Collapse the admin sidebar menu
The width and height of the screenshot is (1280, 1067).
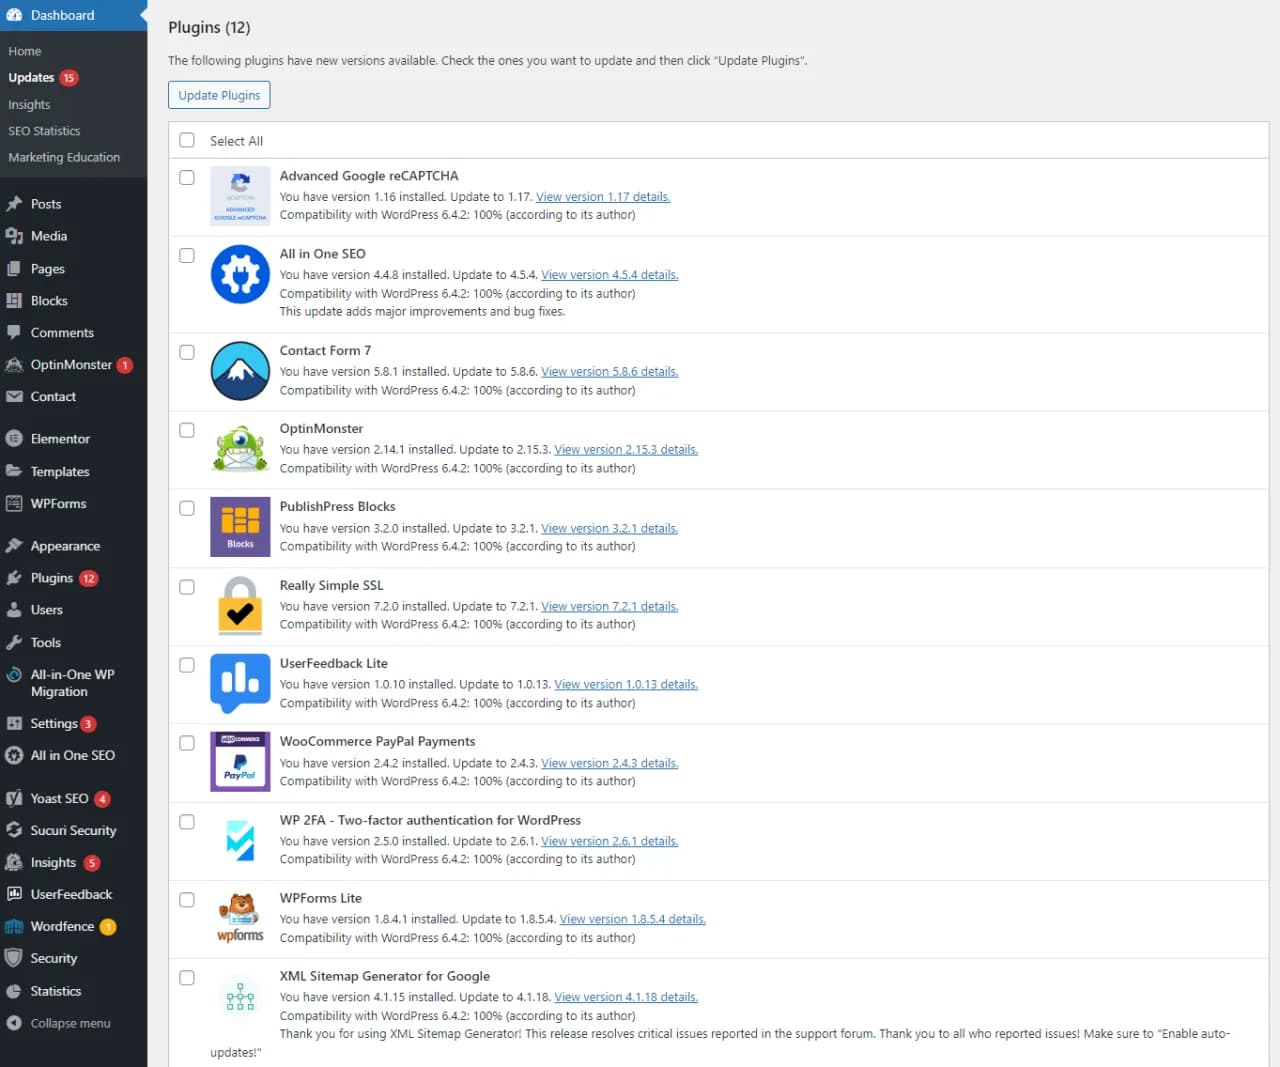(x=70, y=1023)
